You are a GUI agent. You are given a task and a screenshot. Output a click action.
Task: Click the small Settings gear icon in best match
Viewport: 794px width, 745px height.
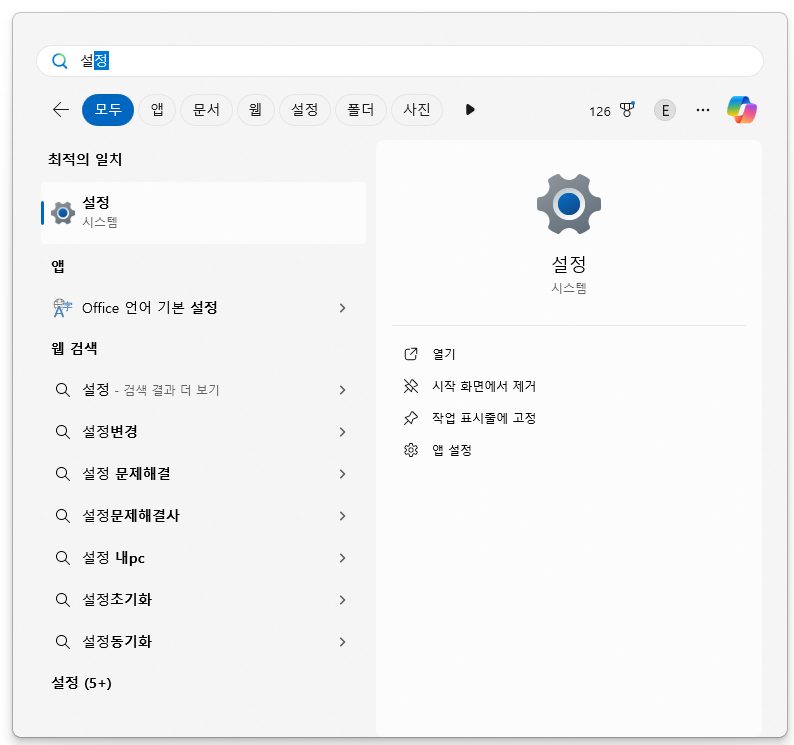point(63,213)
